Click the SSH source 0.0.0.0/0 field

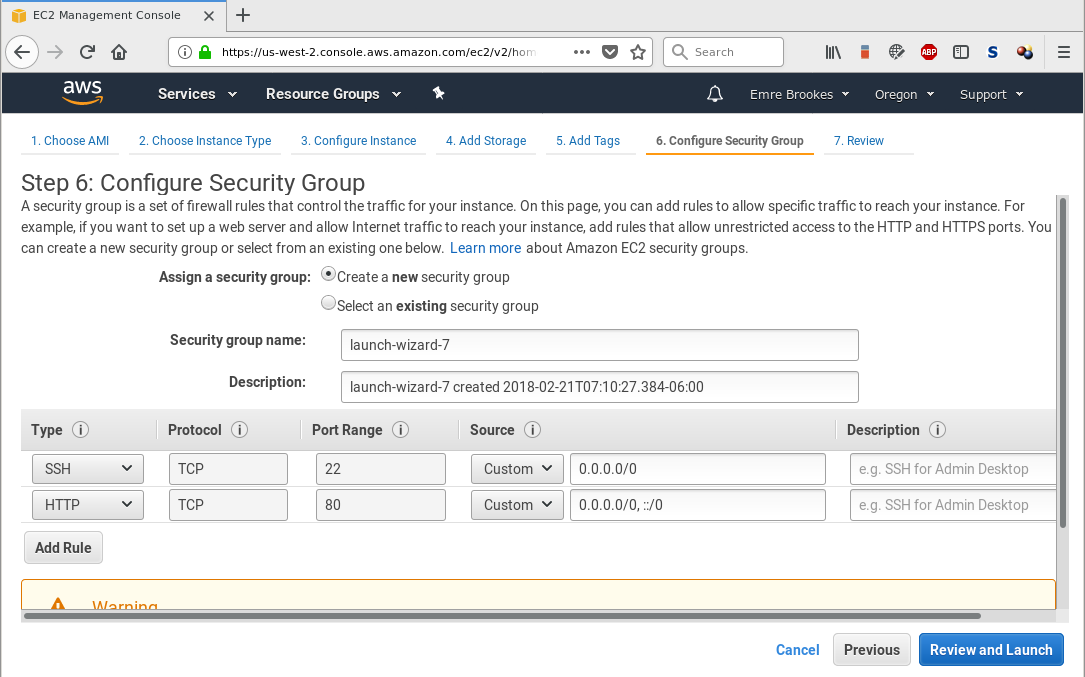click(x=698, y=469)
